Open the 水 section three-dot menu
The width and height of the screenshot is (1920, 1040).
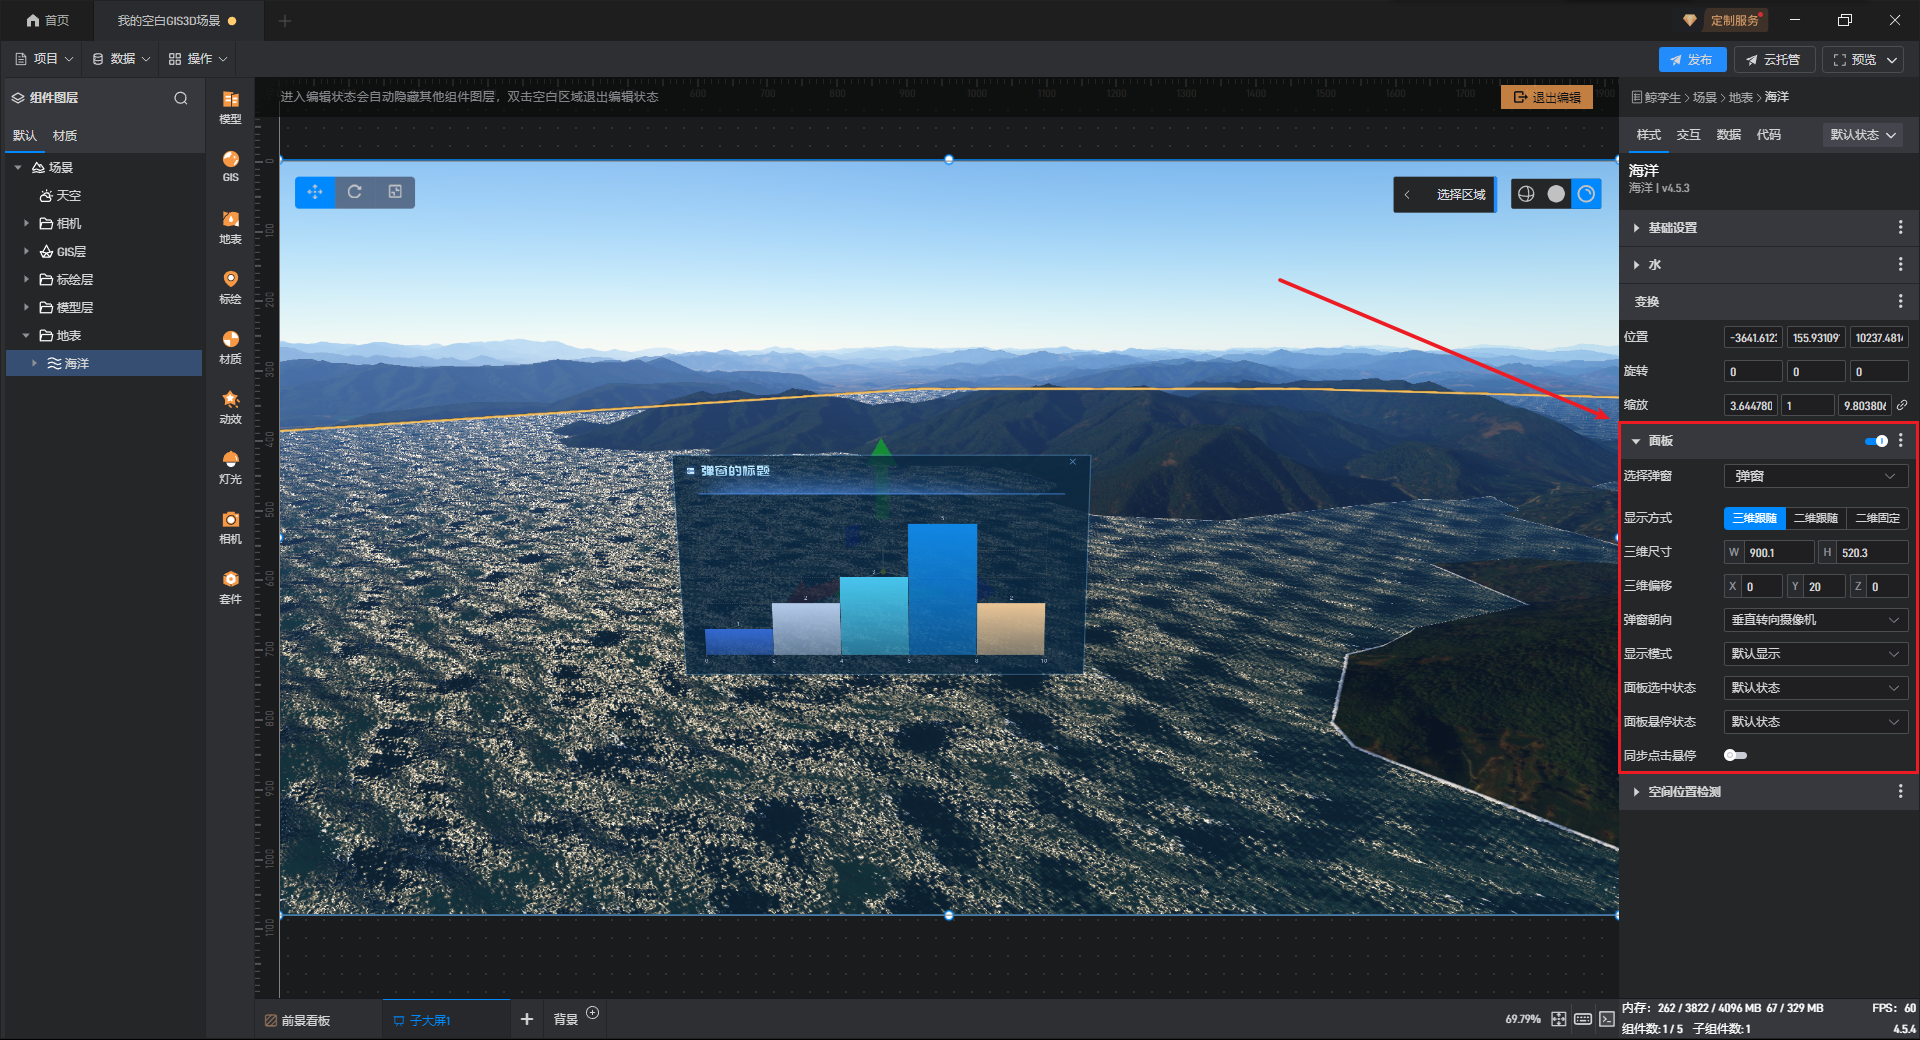coord(1900,265)
